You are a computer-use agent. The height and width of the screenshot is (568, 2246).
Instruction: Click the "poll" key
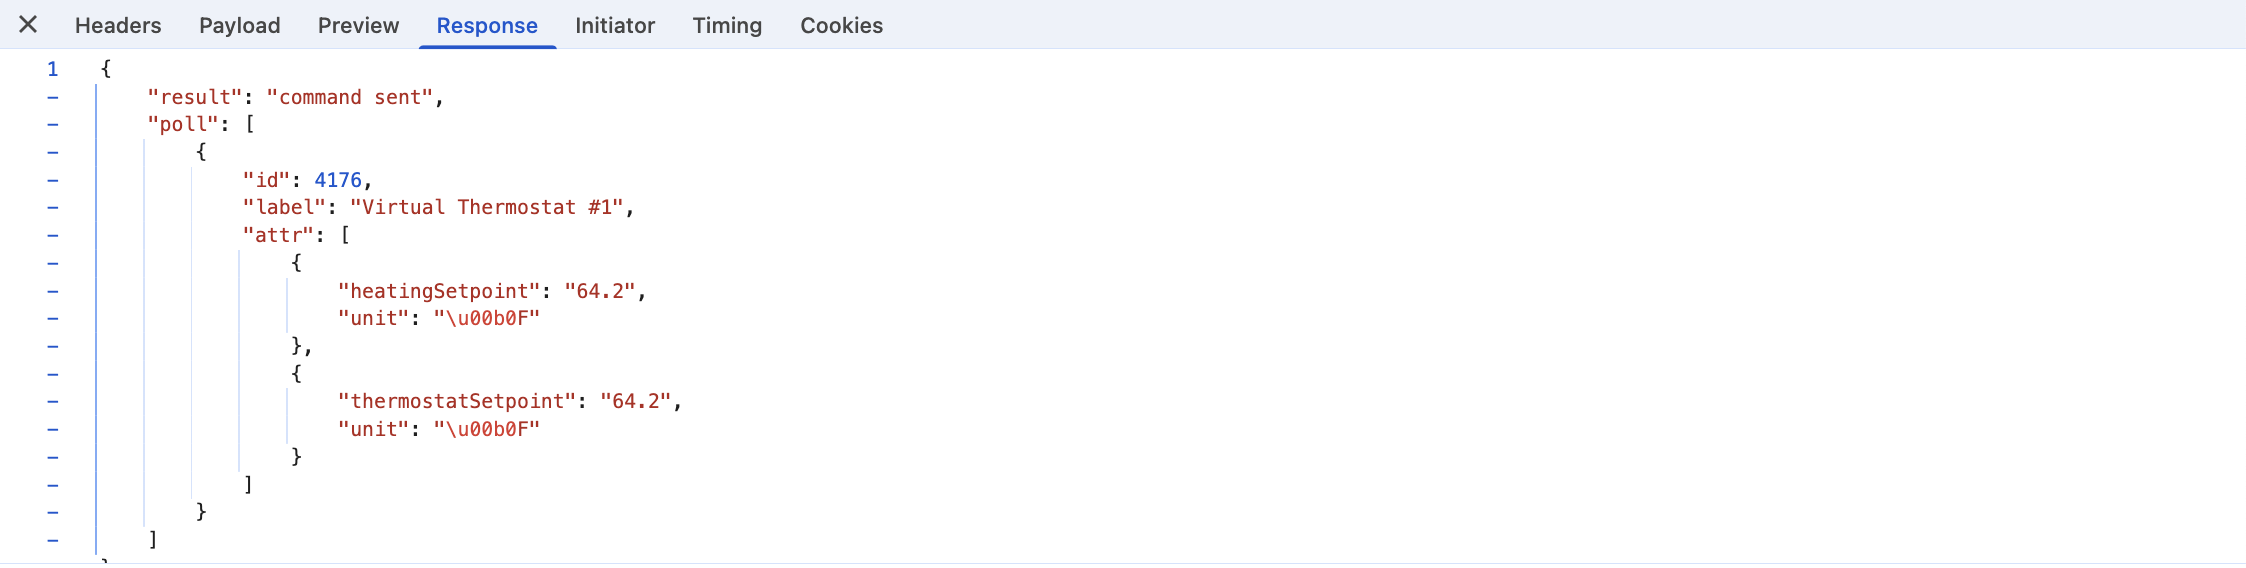(x=183, y=124)
